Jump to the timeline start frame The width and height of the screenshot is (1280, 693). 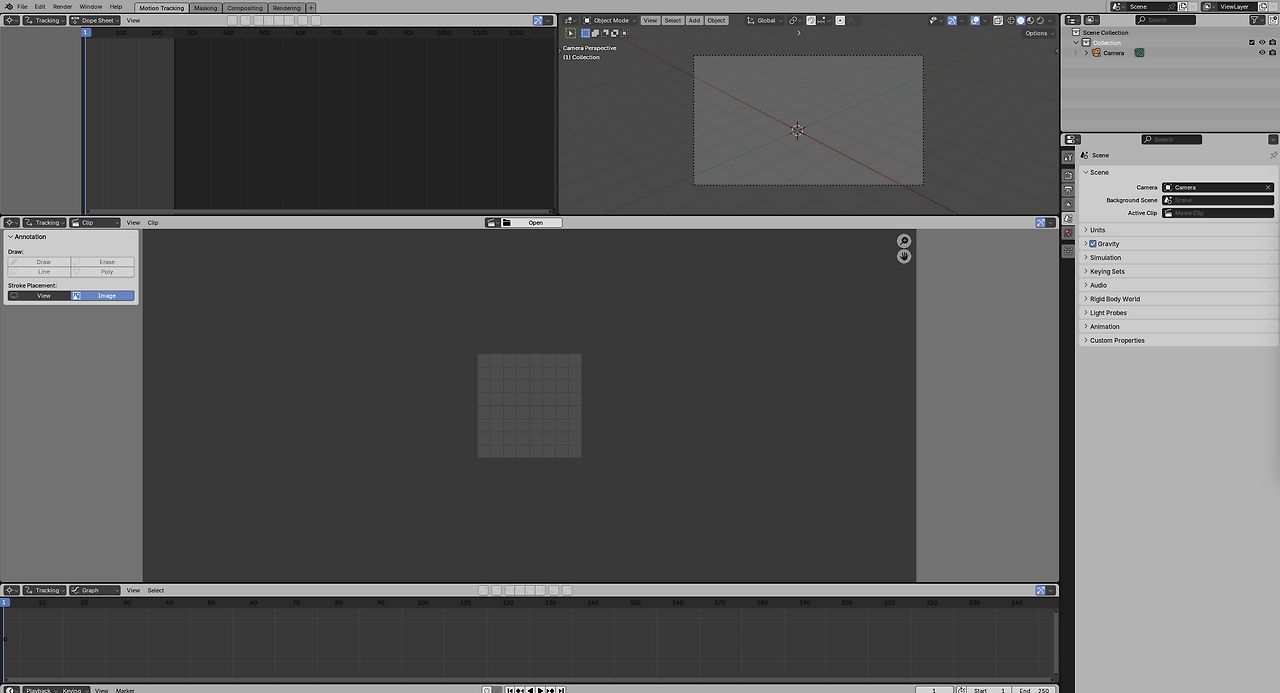(x=510, y=690)
